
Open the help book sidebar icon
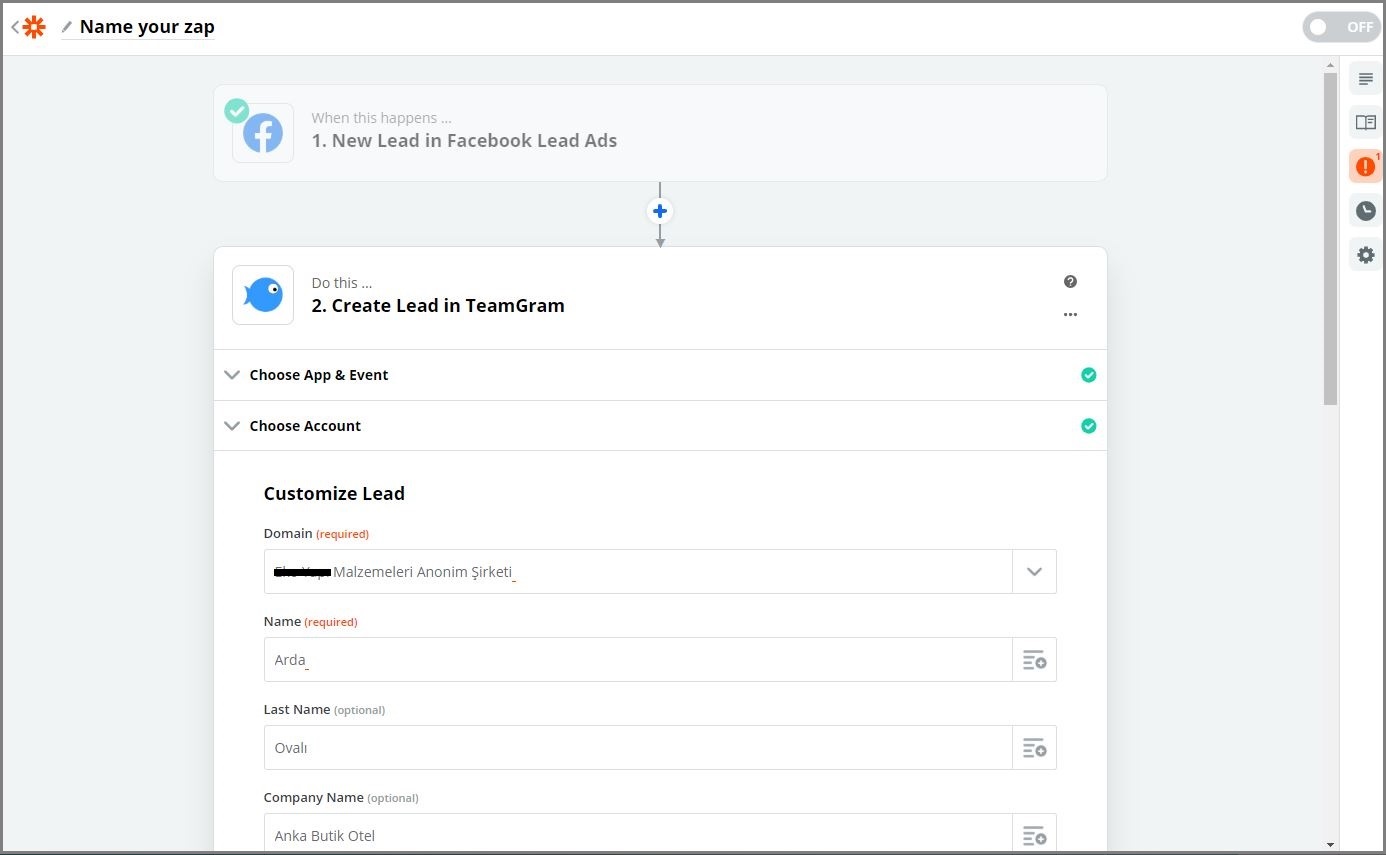(1365, 122)
